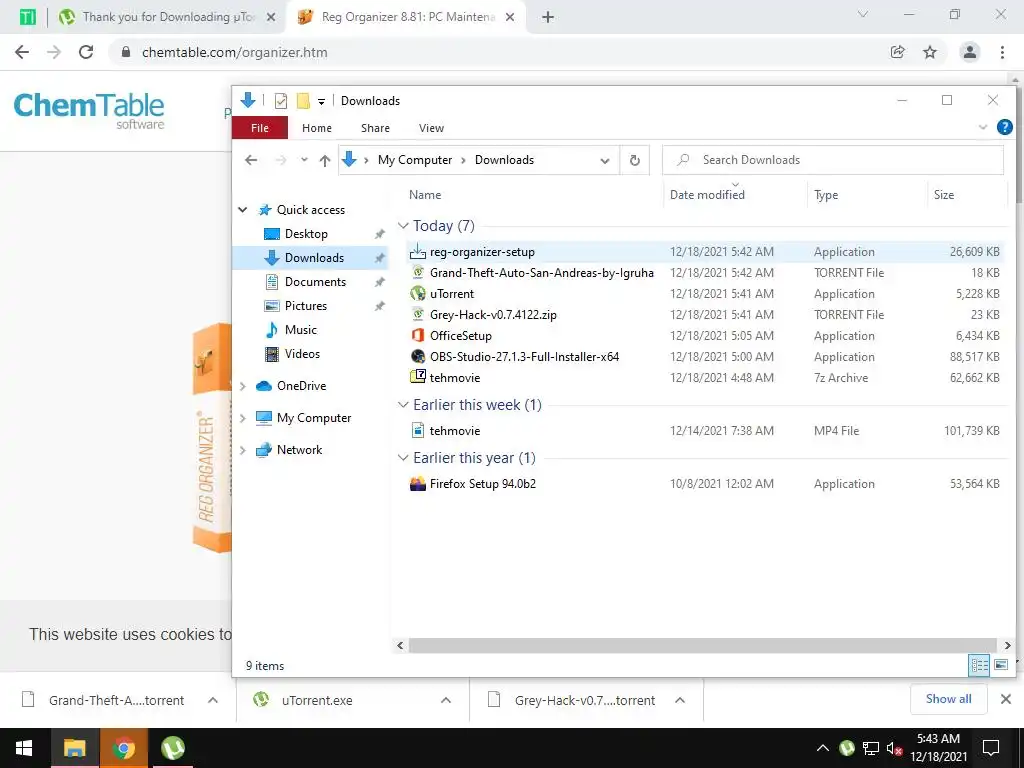Click the ChemTable software logo

coord(89,110)
